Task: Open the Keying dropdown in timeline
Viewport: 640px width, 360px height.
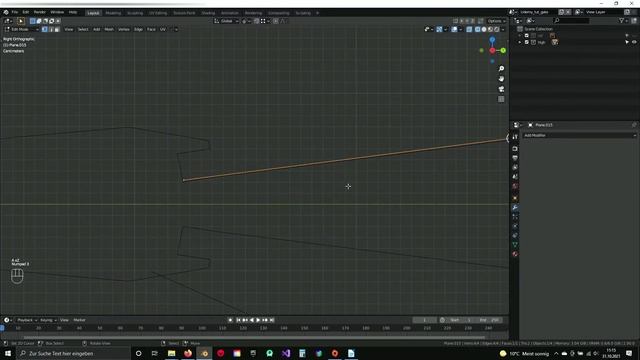Action: 48,320
